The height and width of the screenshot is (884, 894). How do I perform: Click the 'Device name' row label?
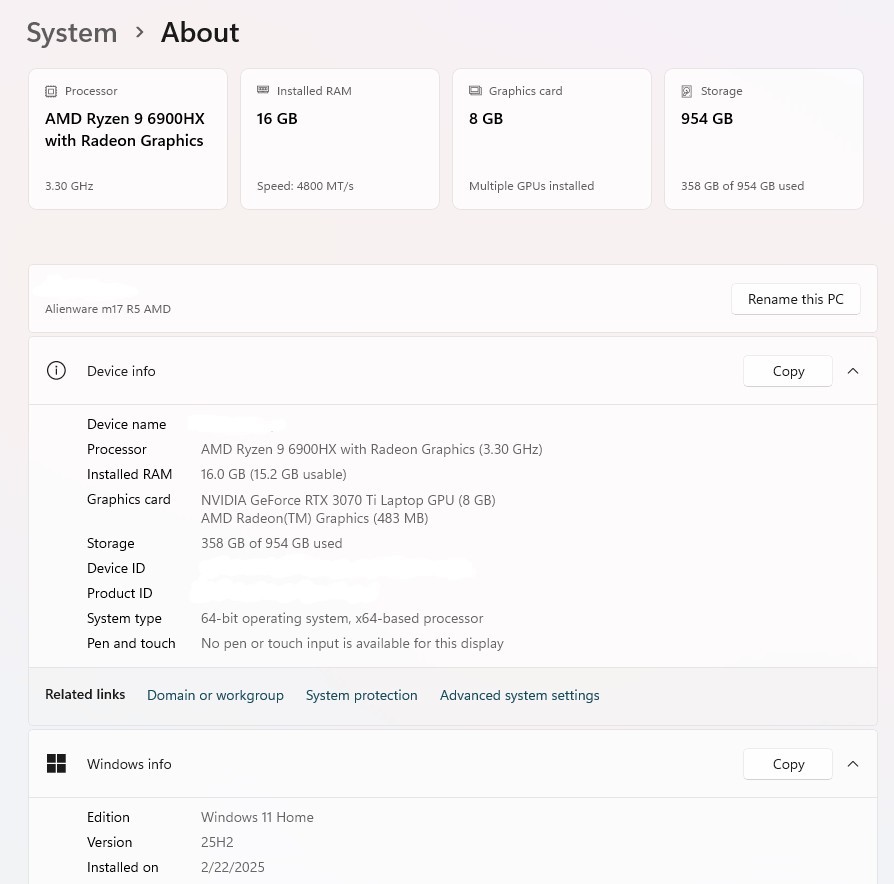127,424
